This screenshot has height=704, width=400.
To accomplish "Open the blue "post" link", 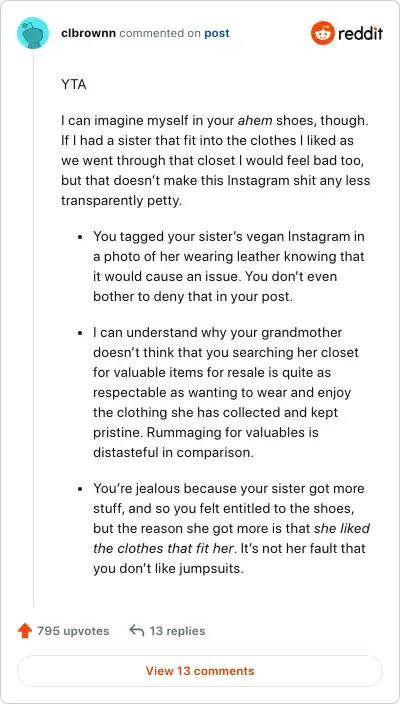I will pyautogui.click(x=217, y=33).
